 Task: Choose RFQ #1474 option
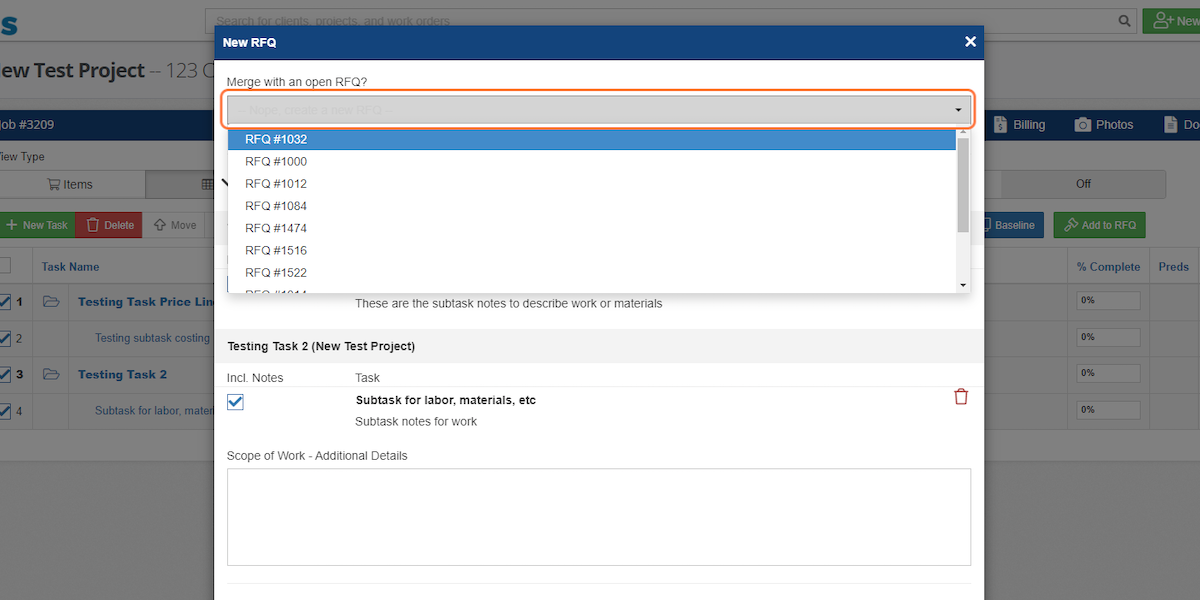[276, 228]
